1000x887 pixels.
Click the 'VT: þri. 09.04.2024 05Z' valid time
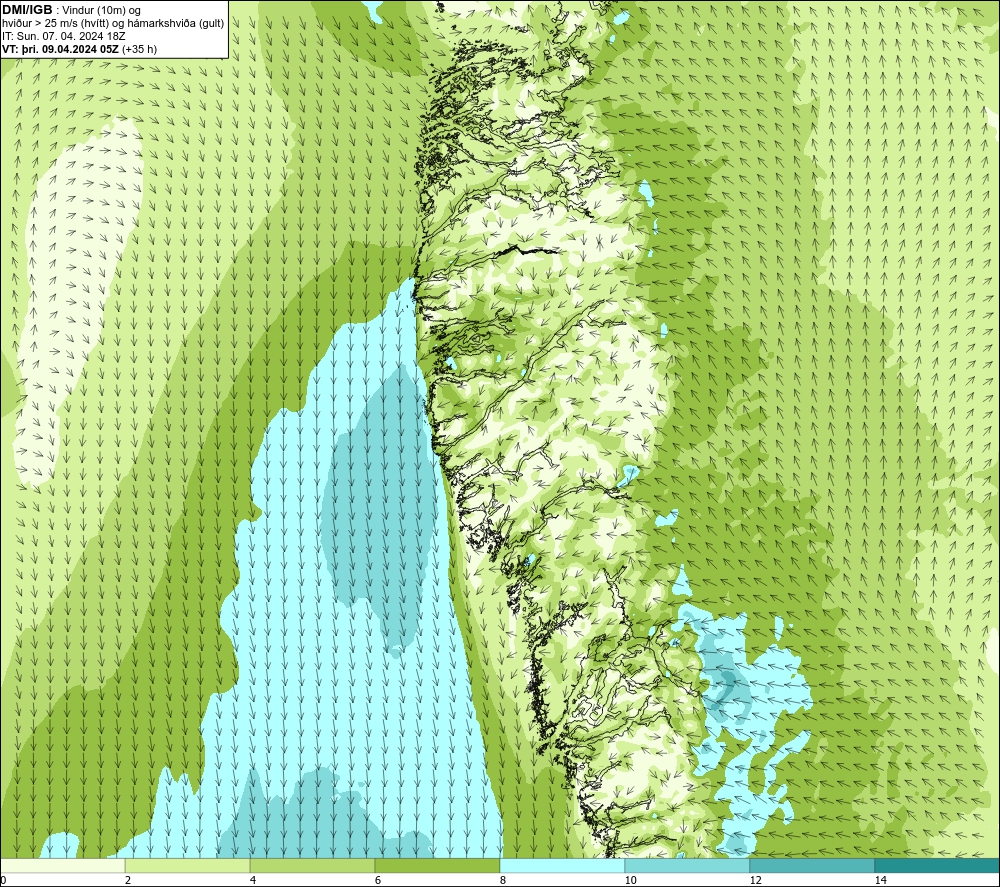click(61, 49)
